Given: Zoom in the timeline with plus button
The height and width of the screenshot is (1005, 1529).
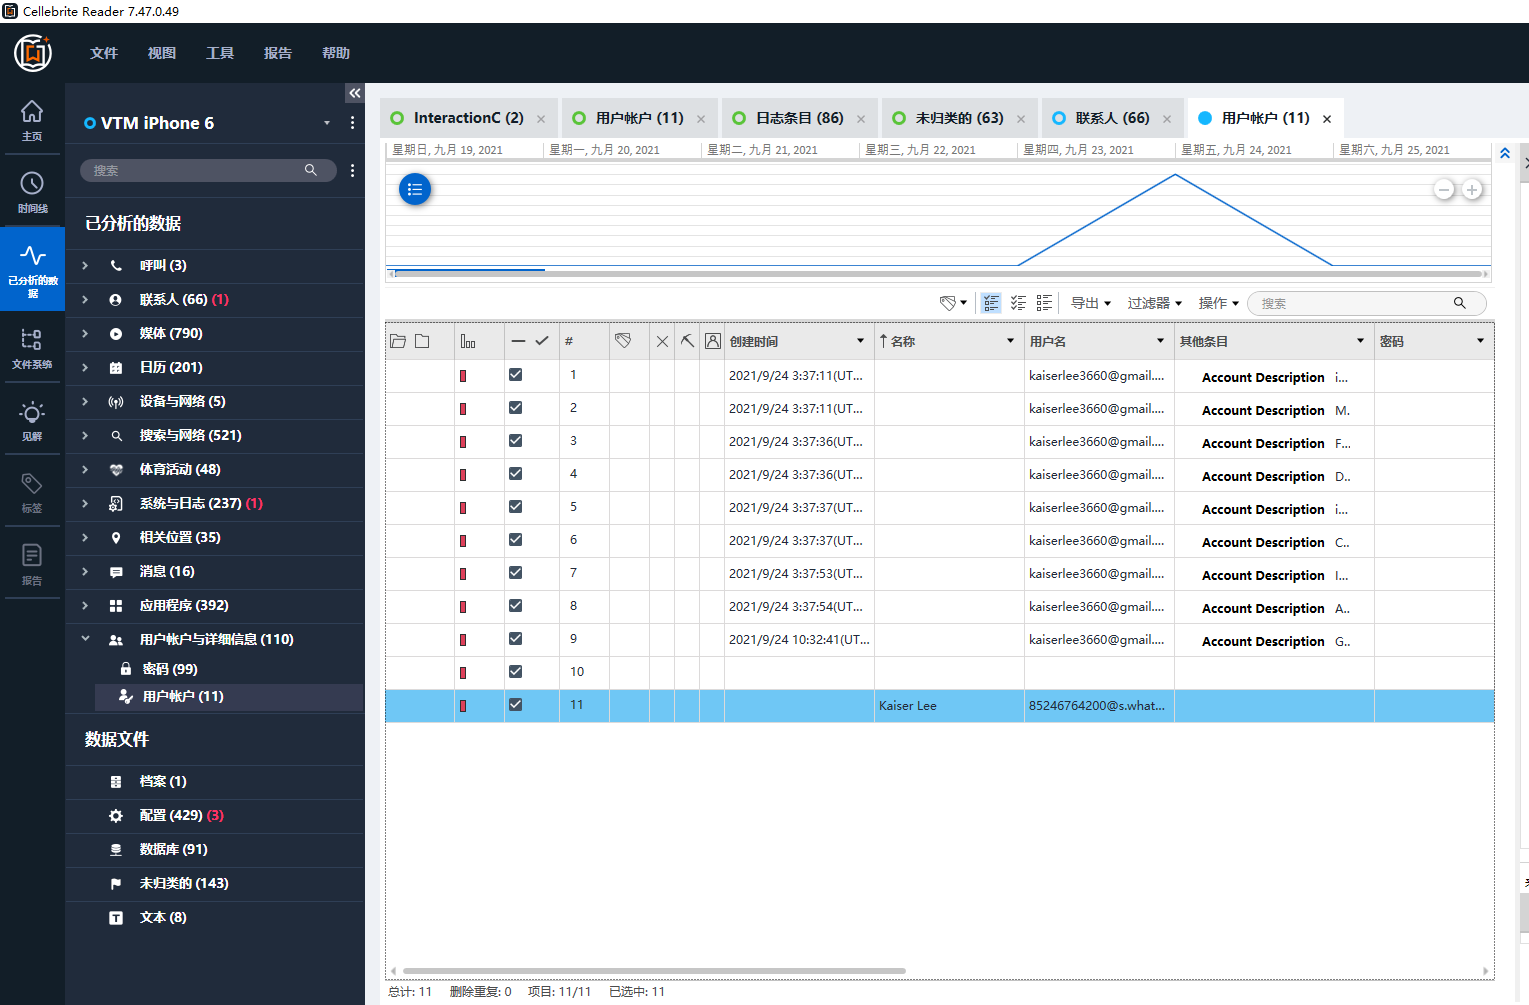Looking at the screenshot, I should pyautogui.click(x=1472, y=190).
